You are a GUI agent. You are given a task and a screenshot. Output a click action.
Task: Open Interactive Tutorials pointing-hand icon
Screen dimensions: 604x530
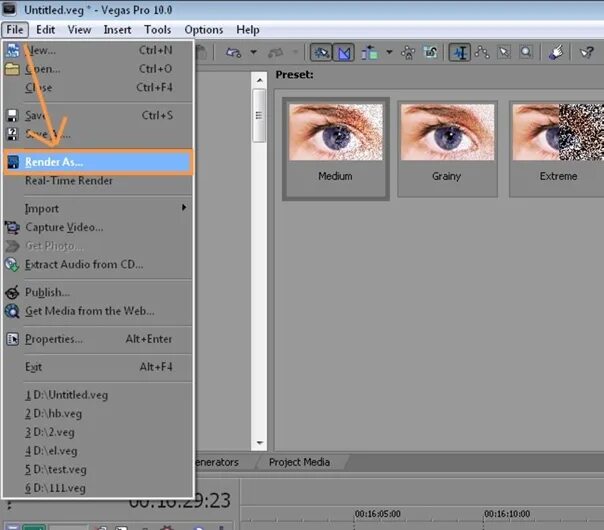coord(556,52)
